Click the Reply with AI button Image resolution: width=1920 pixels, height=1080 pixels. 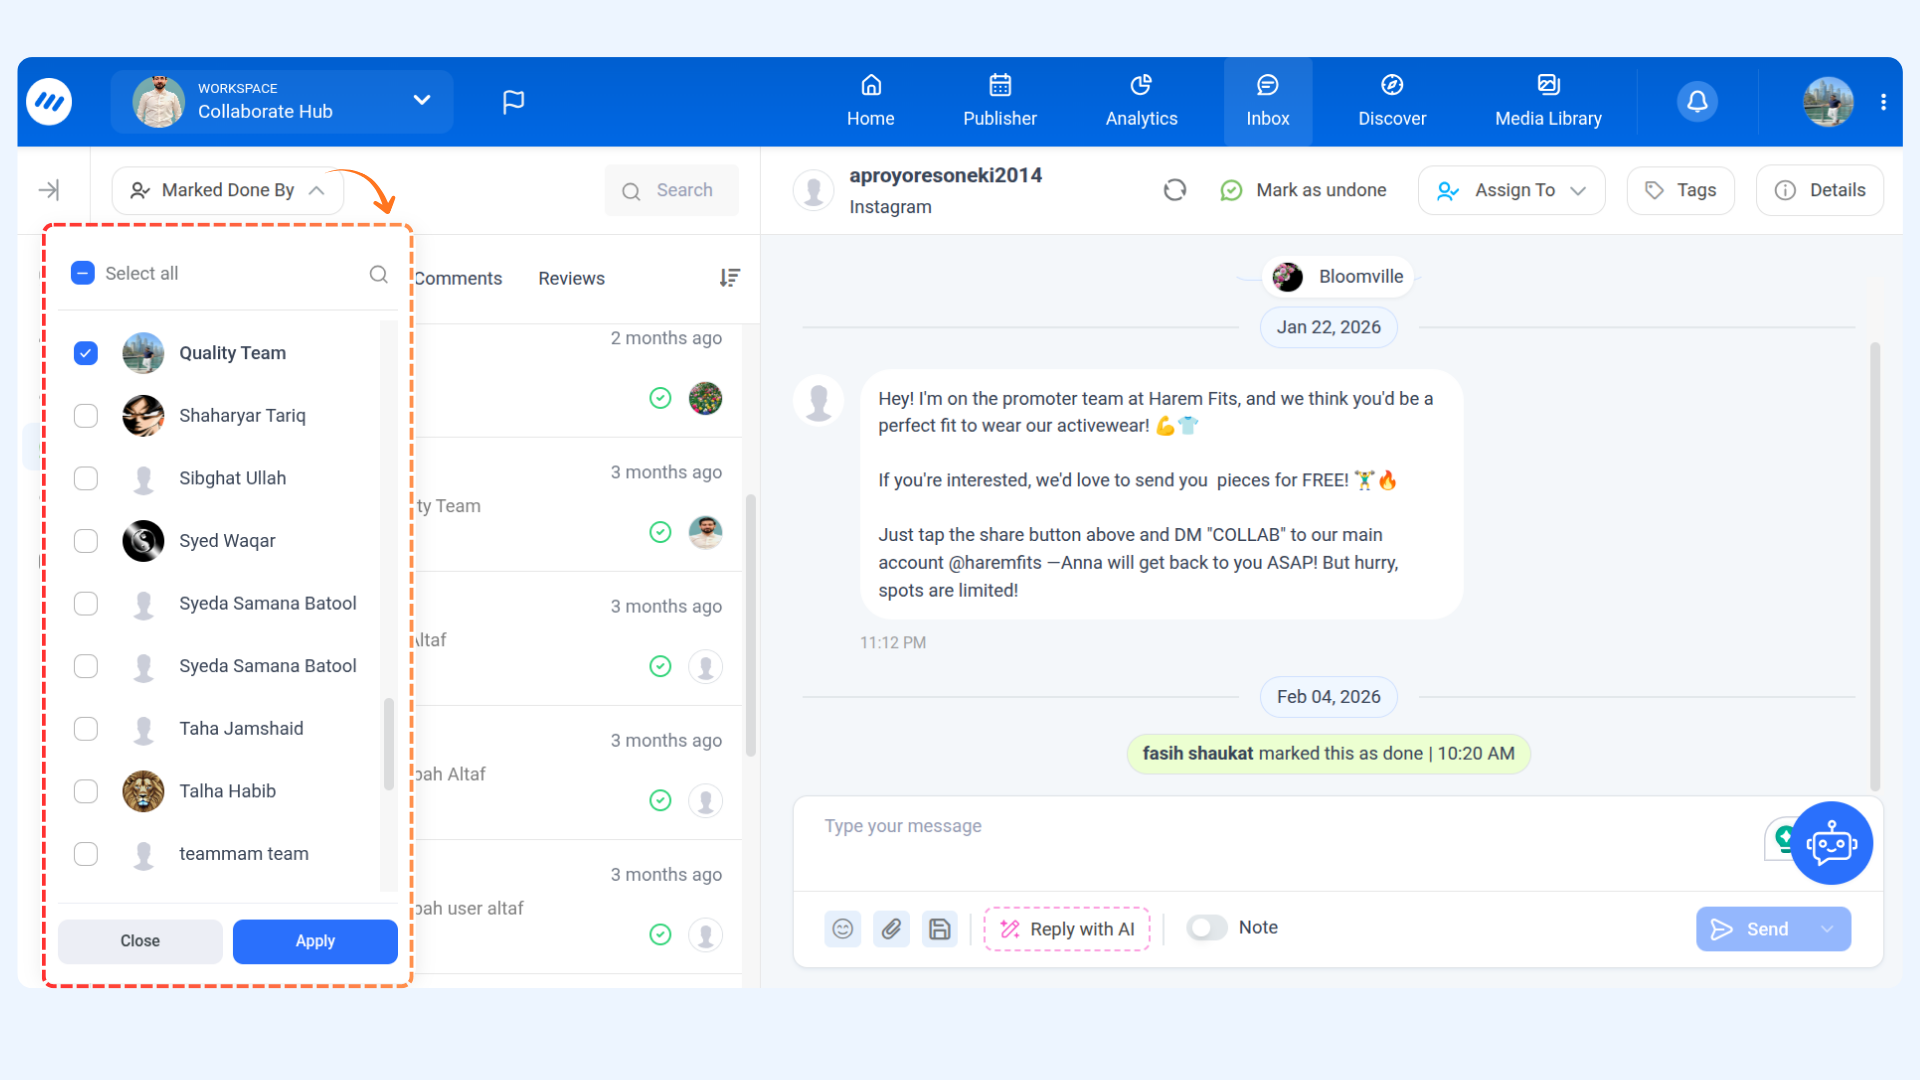(x=1067, y=929)
